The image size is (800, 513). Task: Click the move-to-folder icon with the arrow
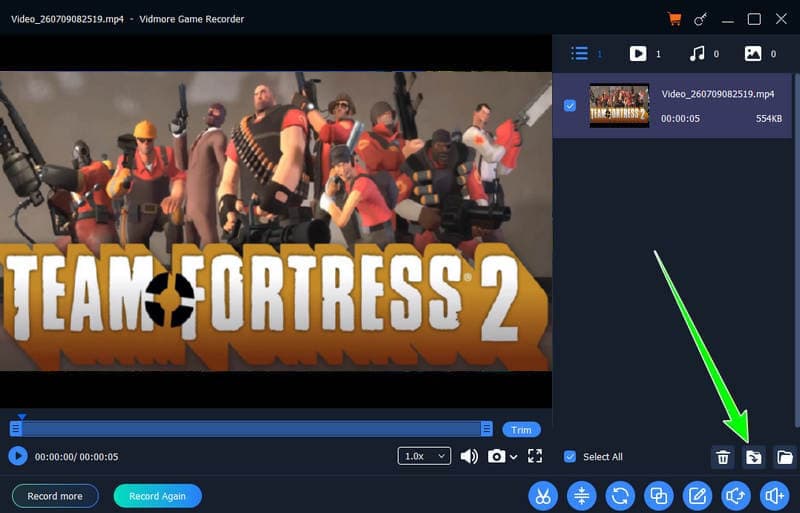pos(753,457)
